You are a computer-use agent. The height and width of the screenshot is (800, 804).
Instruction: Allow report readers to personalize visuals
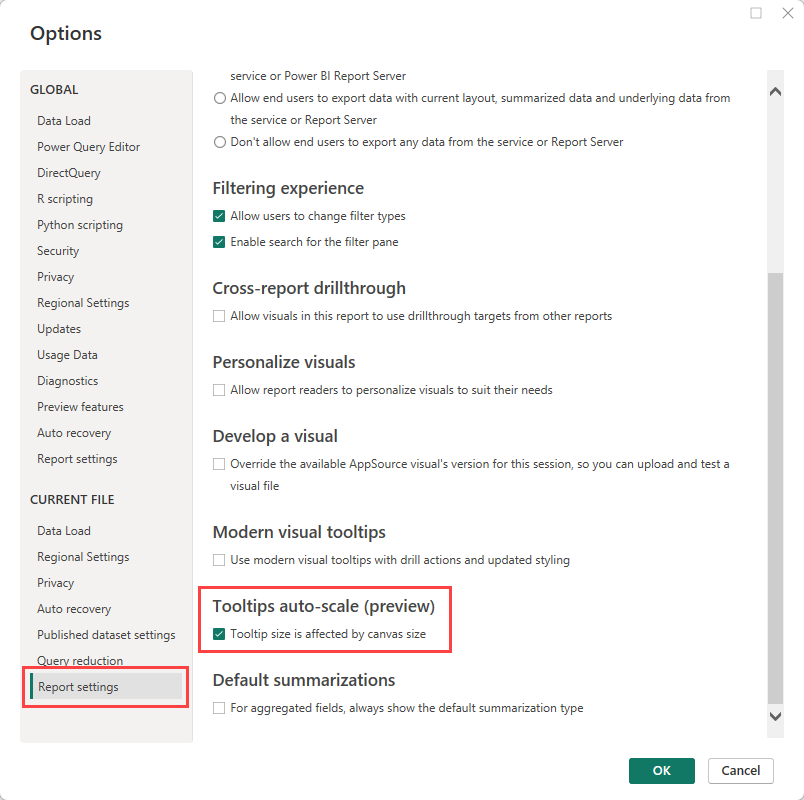pyautogui.click(x=218, y=389)
